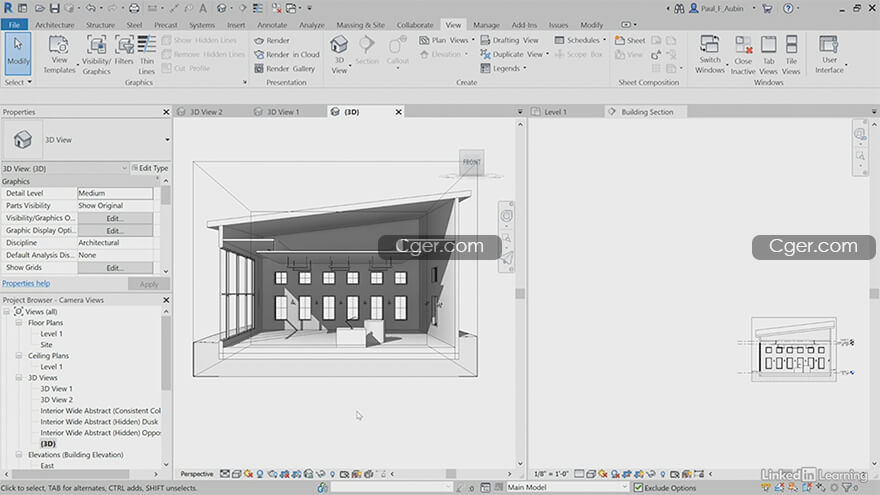Click the Project Browser horizontal scrollbar
This screenshot has width=880, height=495.
[x=70, y=474]
